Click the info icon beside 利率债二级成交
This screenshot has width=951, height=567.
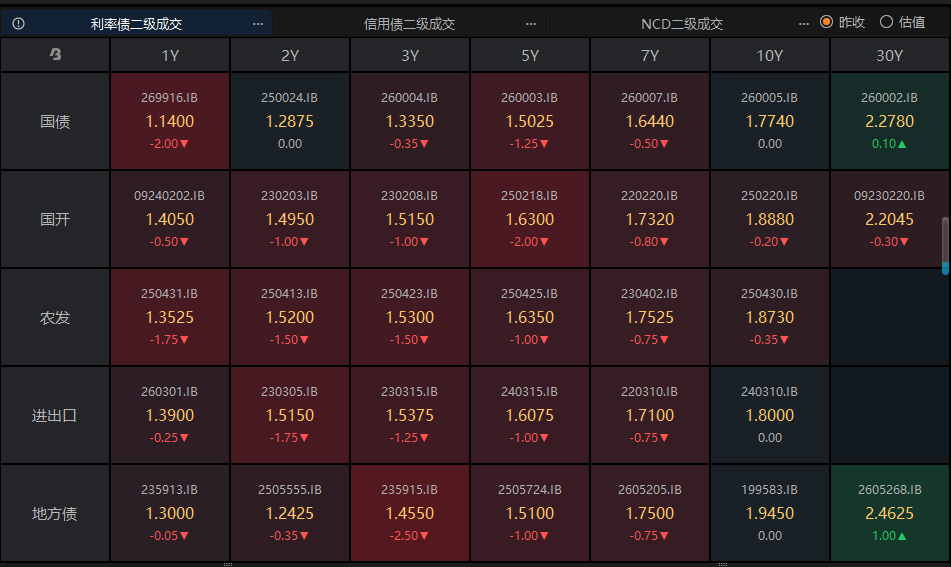point(18,23)
